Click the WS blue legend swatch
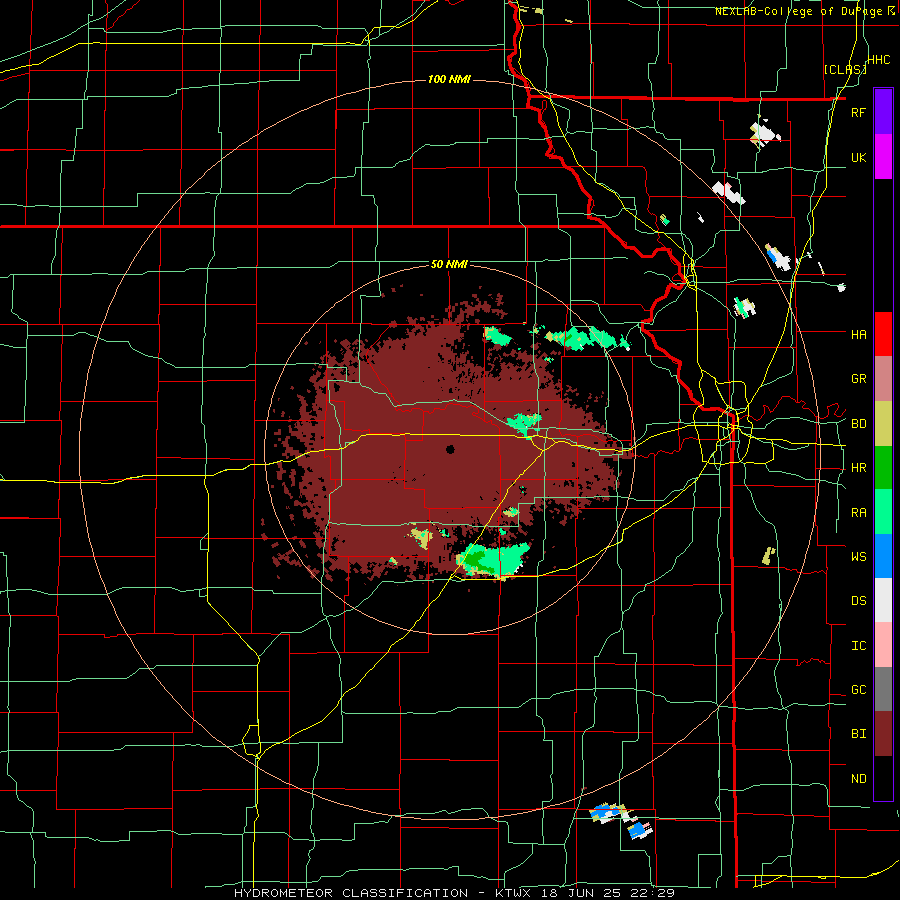Viewport: 900px width, 900px height. click(x=883, y=556)
